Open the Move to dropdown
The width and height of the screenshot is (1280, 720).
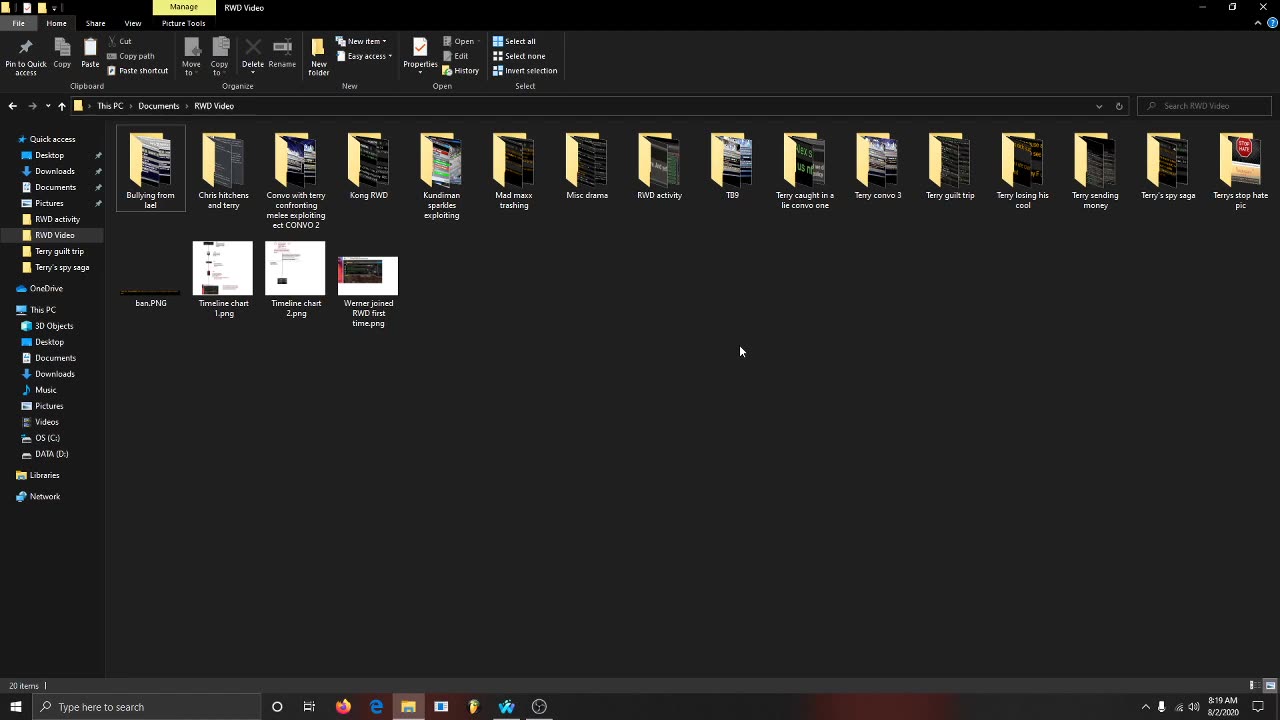(191, 56)
